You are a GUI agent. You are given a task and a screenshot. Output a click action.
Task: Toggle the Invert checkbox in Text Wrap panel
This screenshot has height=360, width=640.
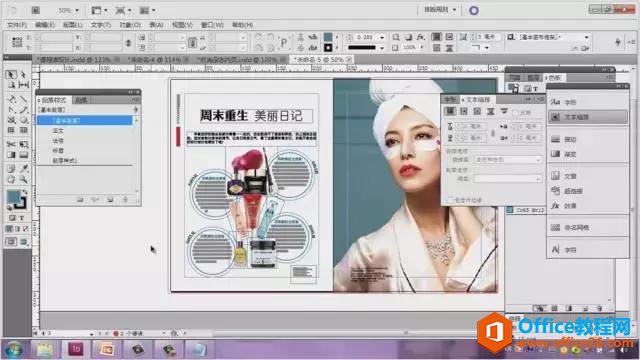point(516,112)
